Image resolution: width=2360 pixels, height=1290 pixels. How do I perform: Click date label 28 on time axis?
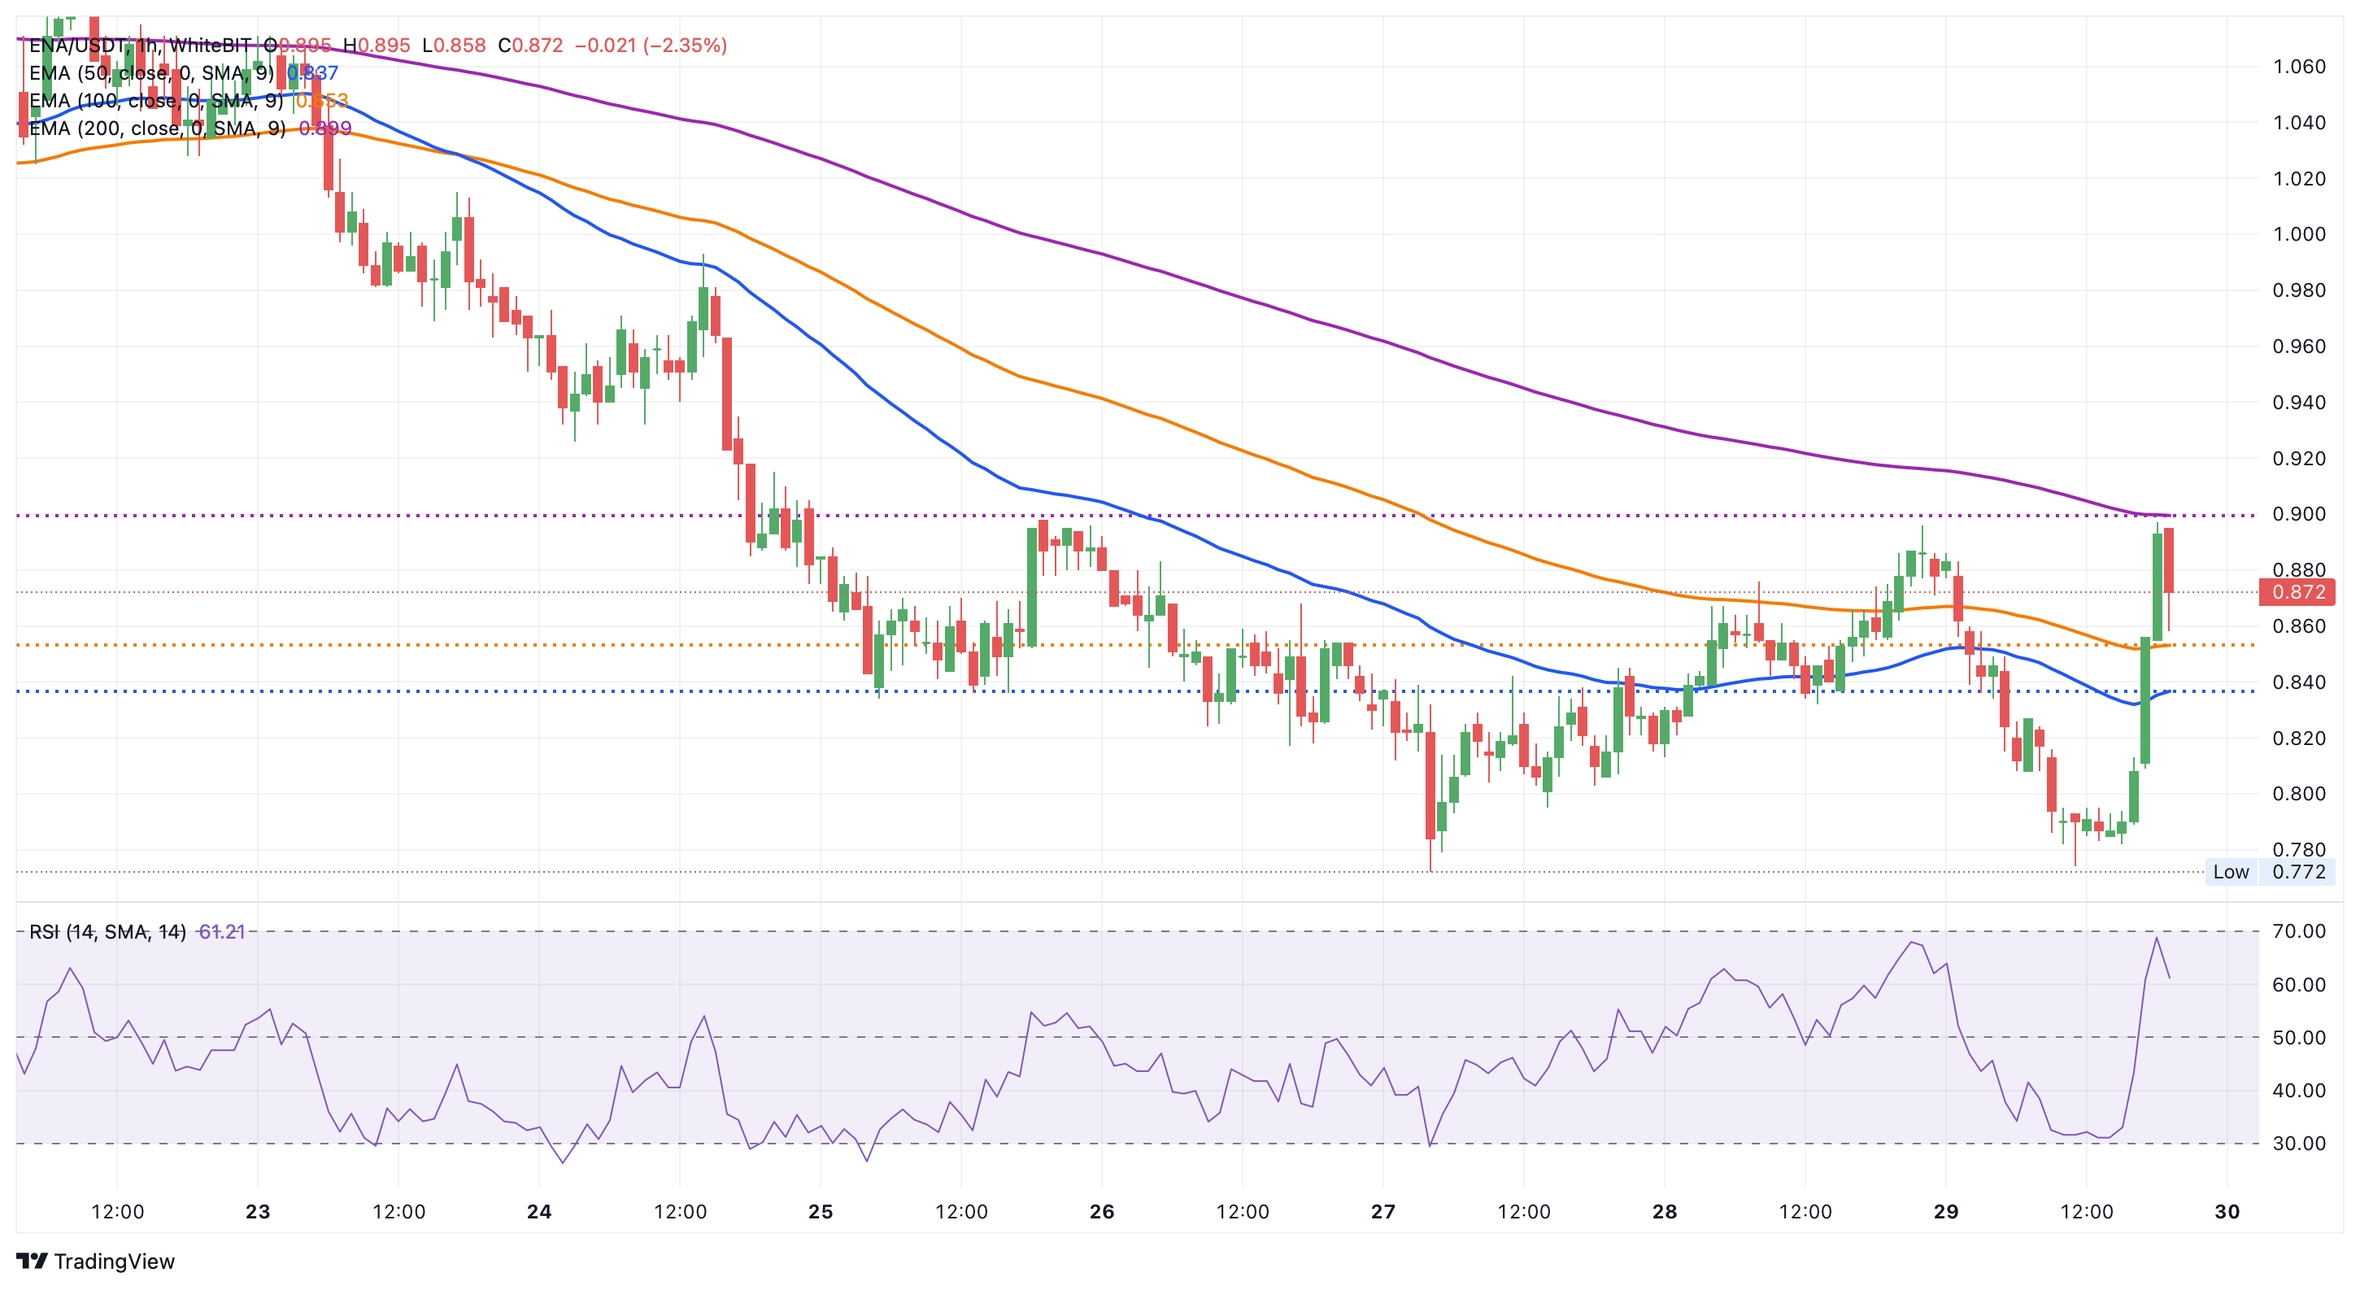tap(1664, 1212)
